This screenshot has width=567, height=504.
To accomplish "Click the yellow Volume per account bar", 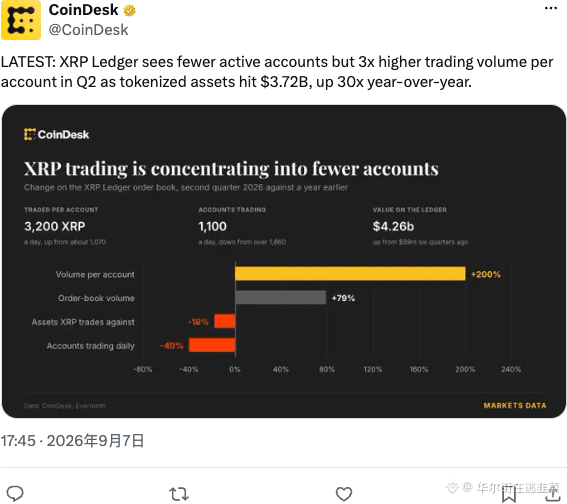I will (x=350, y=274).
